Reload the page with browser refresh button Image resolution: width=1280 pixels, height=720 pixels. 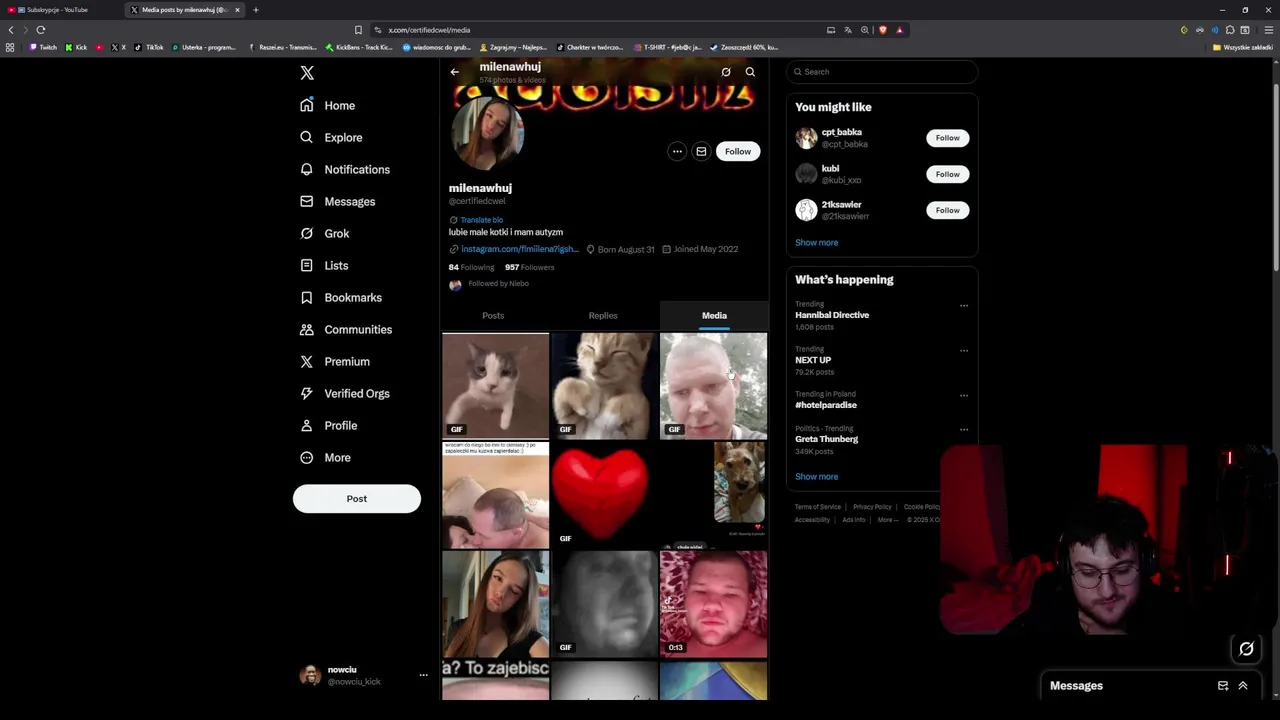click(41, 30)
